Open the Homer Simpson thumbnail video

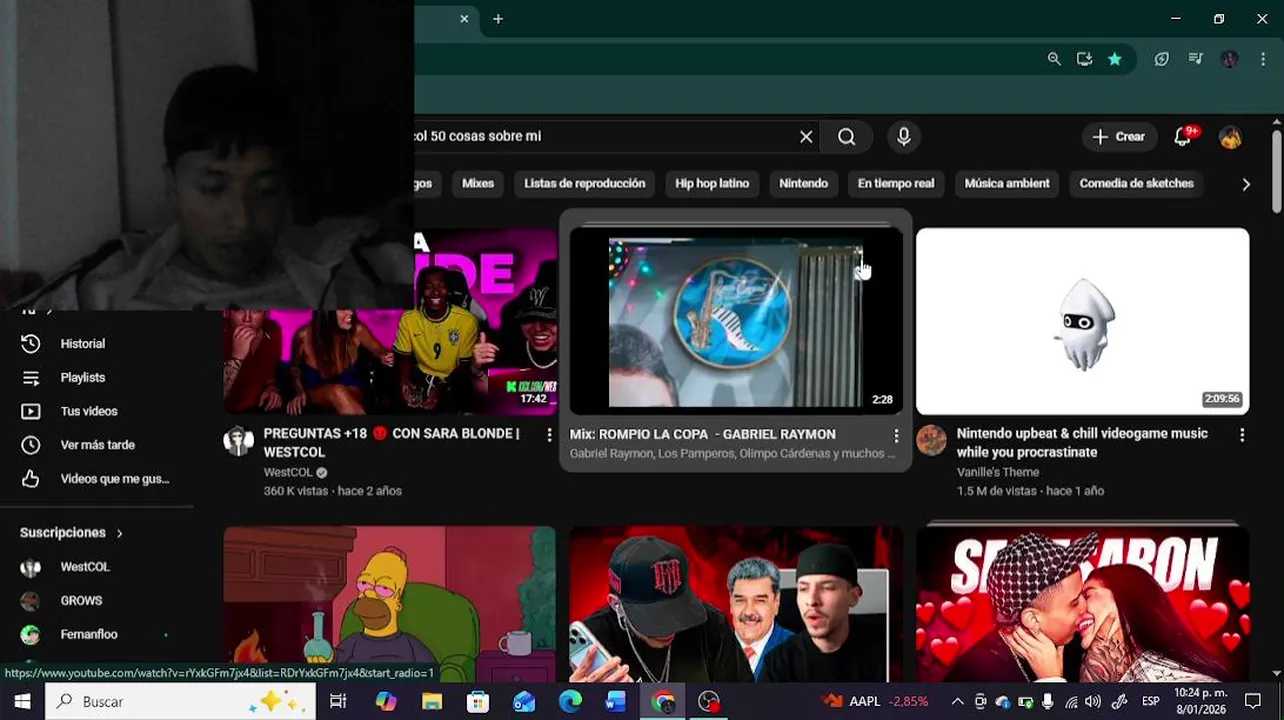[x=389, y=603]
